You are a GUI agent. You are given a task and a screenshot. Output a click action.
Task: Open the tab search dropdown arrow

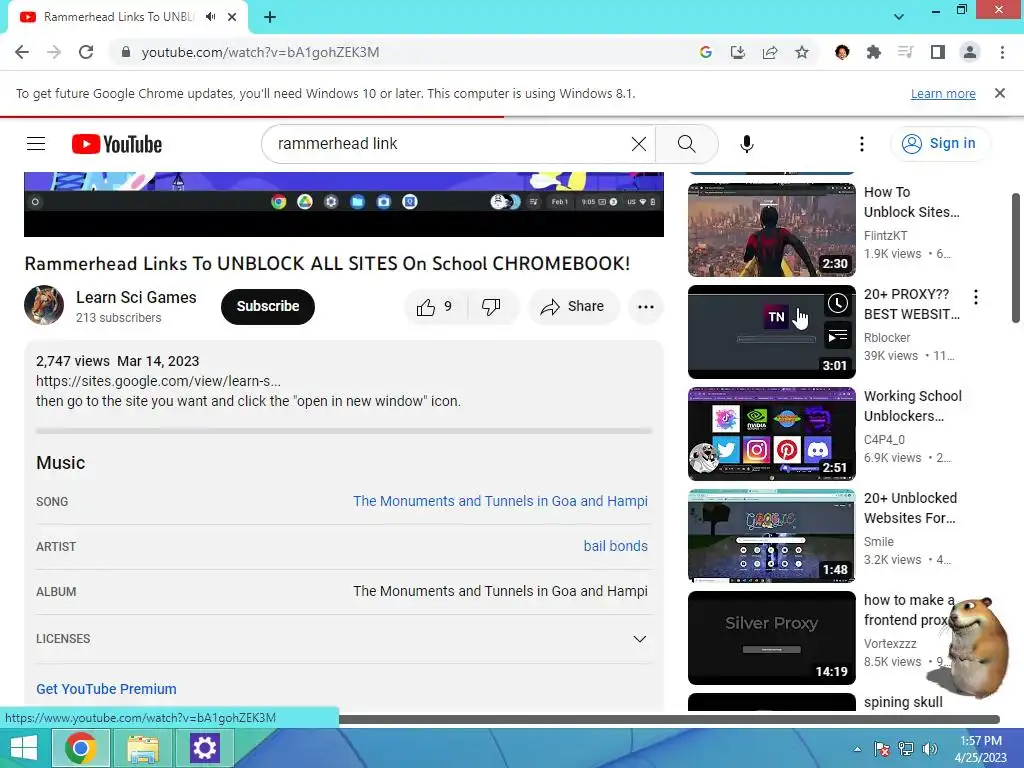click(x=899, y=17)
